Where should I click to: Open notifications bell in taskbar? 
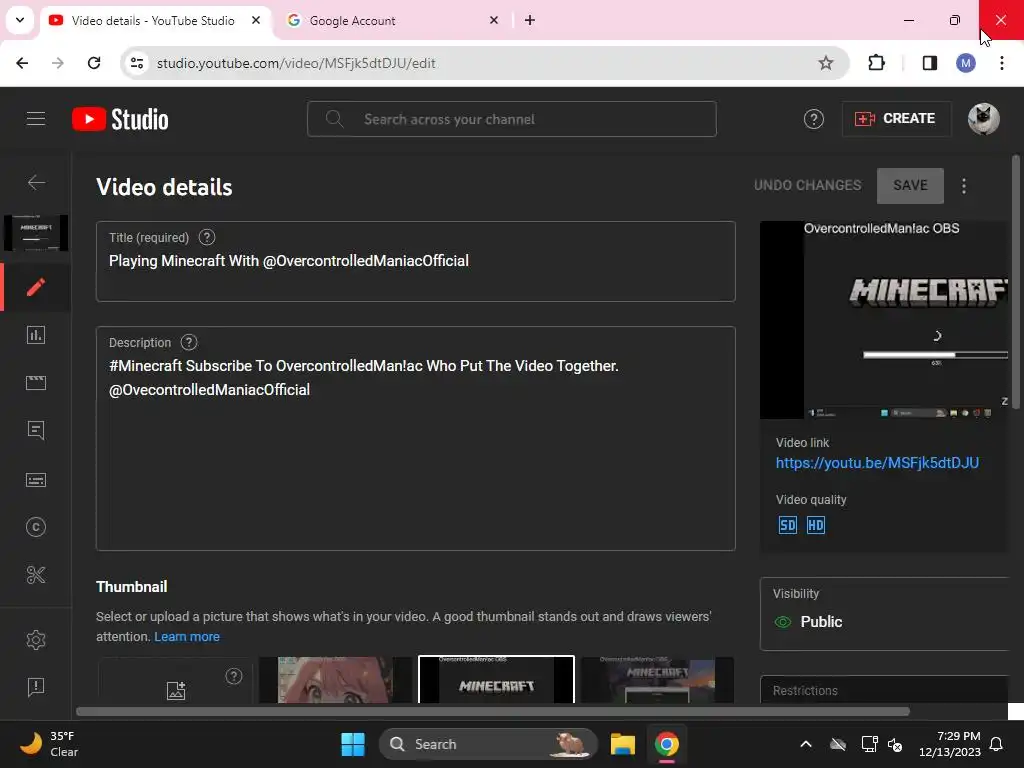[996, 744]
